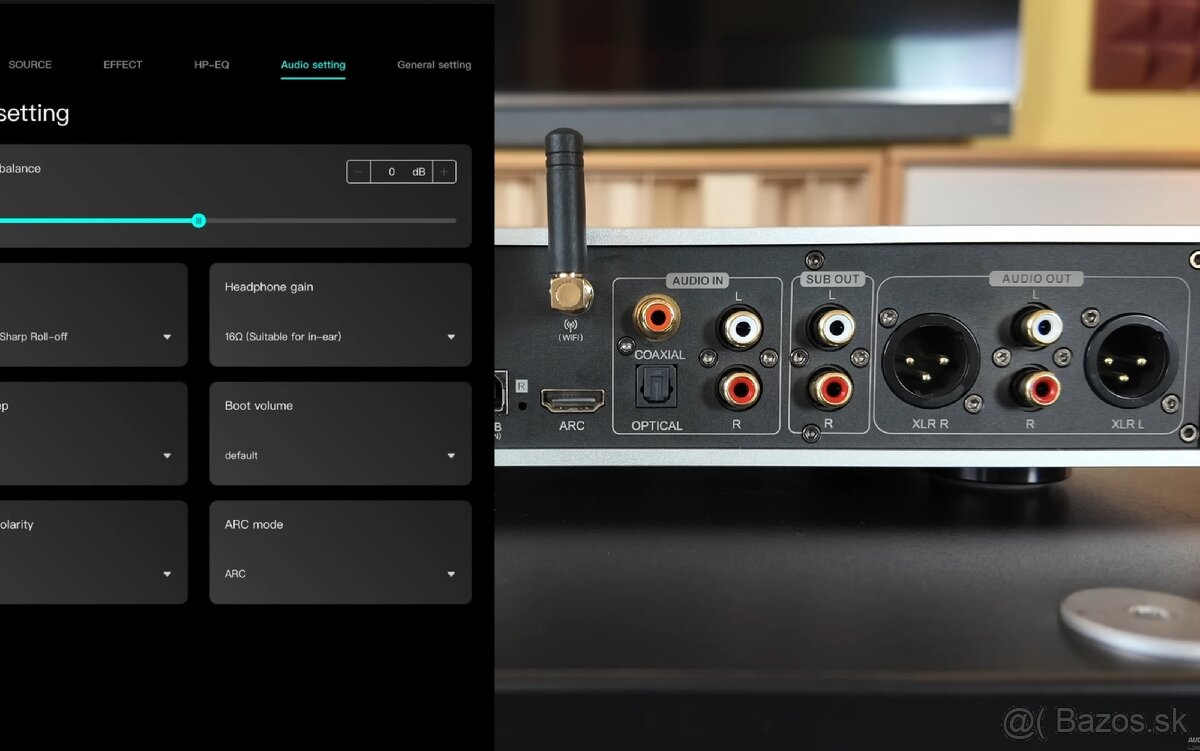Image resolution: width=1200 pixels, height=751 pixels.
Task: Click the Headphone gain label
Action: click(x=269, y=287)
